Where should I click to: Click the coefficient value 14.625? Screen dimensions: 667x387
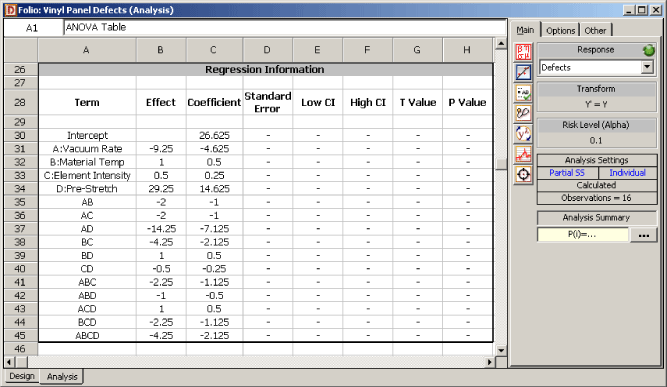(214, 189)
